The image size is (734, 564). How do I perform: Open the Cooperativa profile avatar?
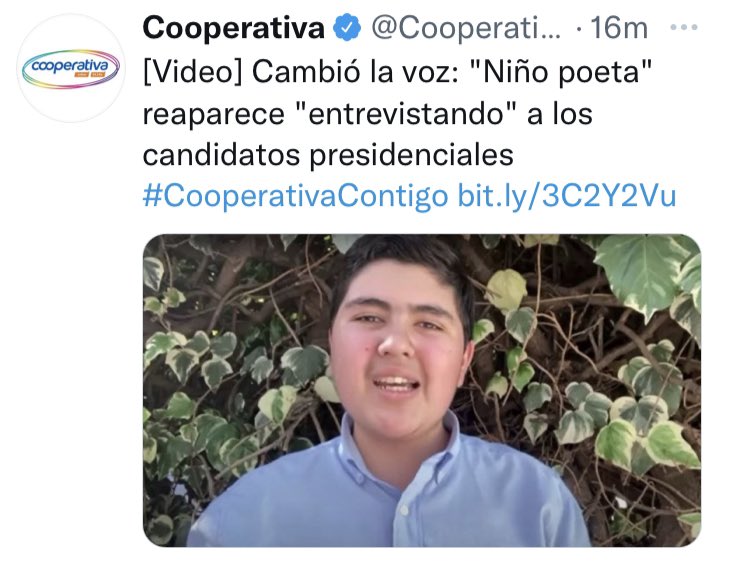coord(71,68)
